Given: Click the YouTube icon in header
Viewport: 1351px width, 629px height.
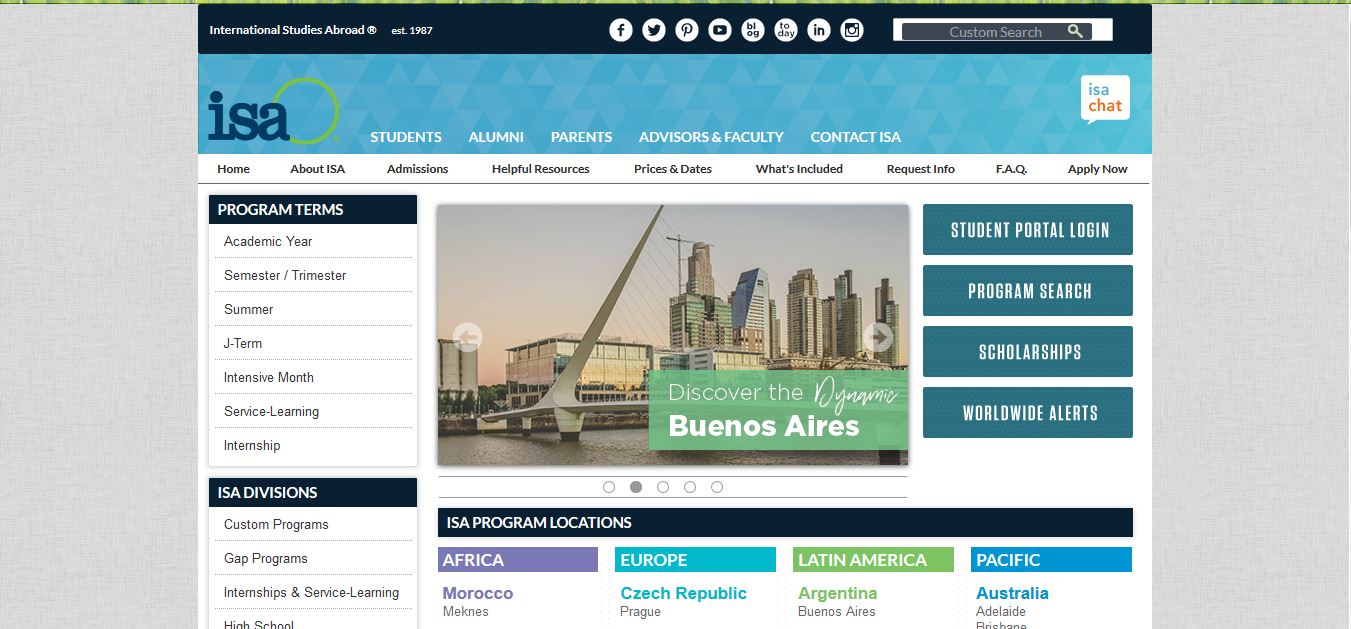Looking at the screenshot, I should [720, 30].
